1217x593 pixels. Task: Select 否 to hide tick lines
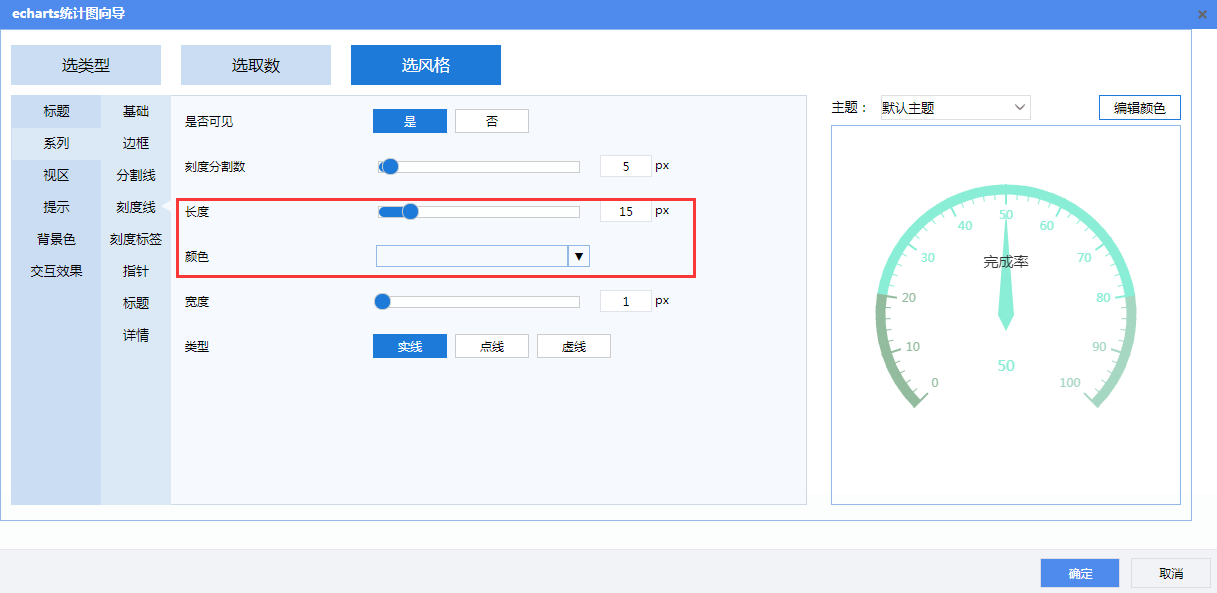pyautogui.click(x=492, y=121)
